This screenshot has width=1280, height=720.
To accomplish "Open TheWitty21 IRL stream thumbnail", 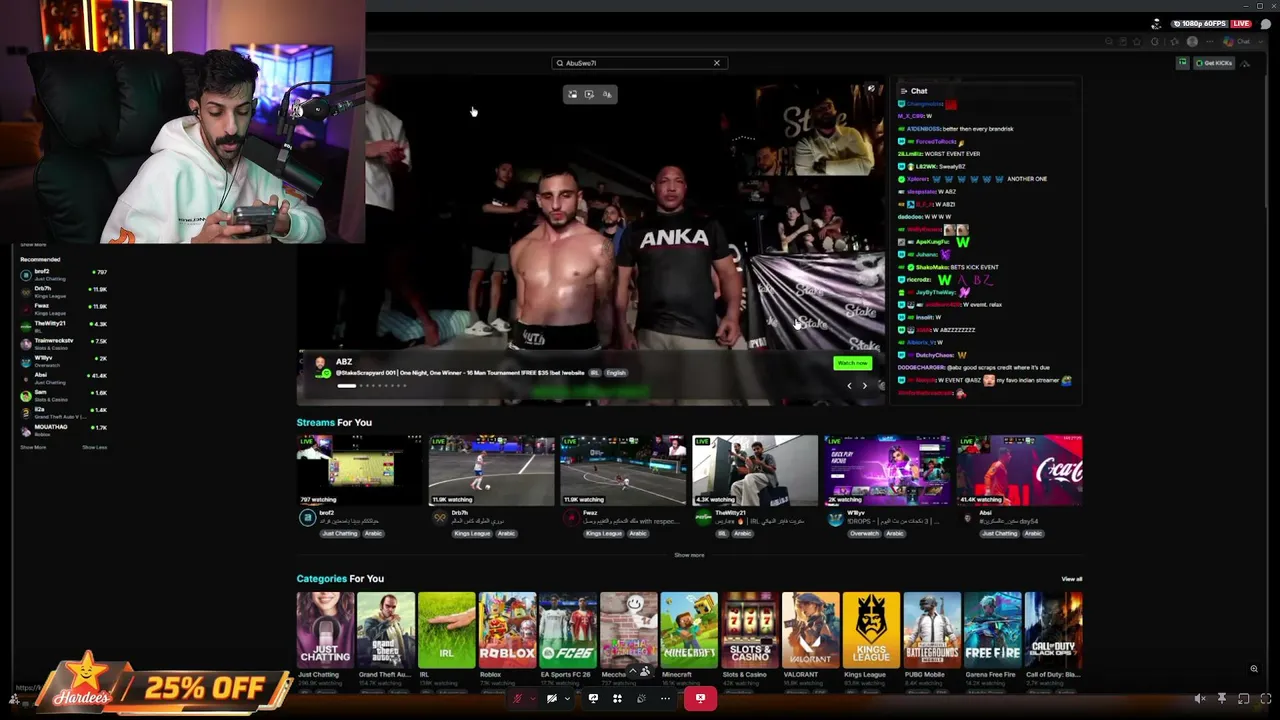I will pos(755,470).
